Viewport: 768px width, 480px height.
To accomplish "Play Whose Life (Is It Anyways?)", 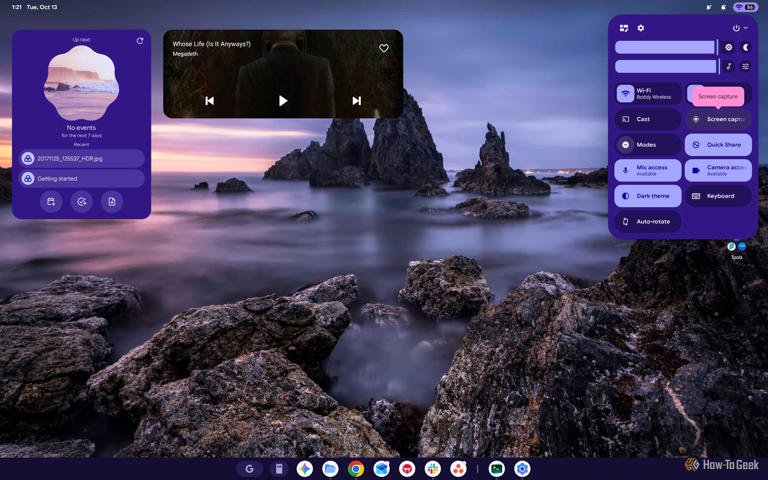I will coord(283,100).
